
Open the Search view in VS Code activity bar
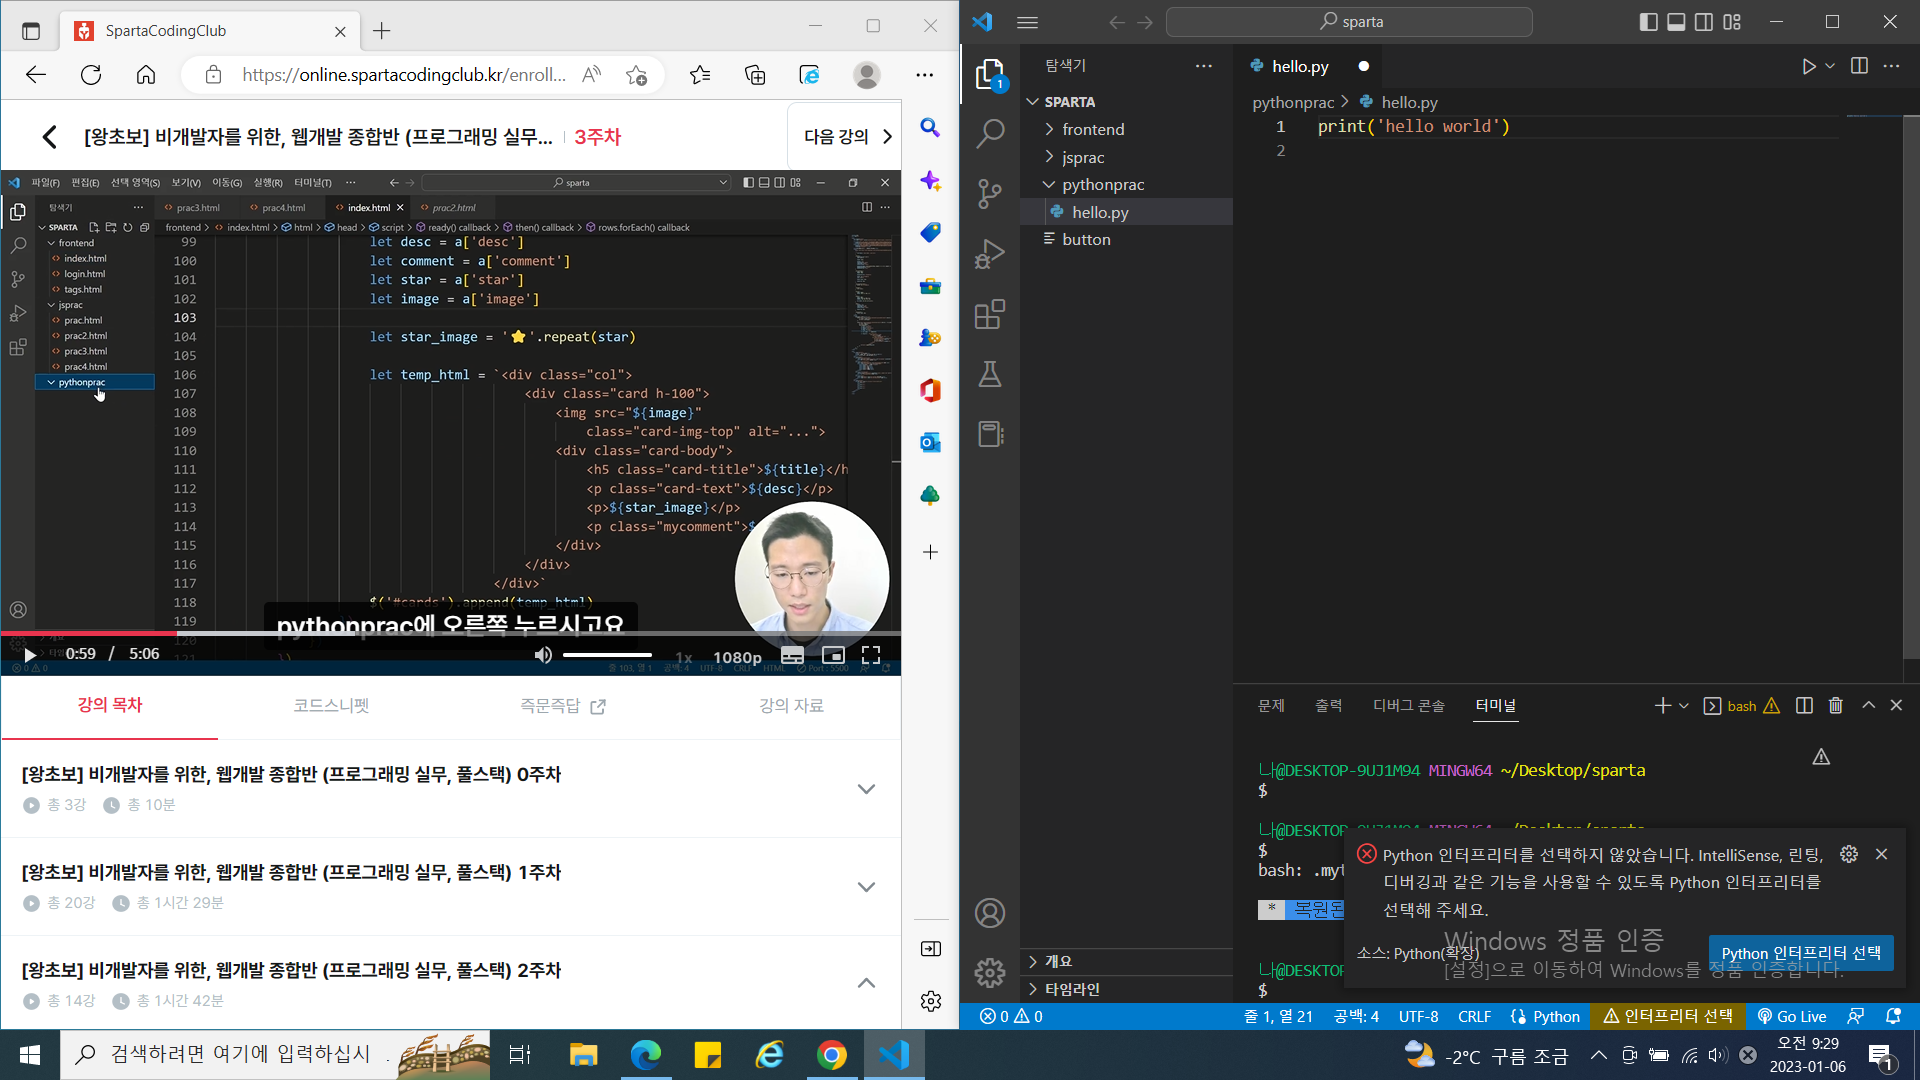point(990,133)
